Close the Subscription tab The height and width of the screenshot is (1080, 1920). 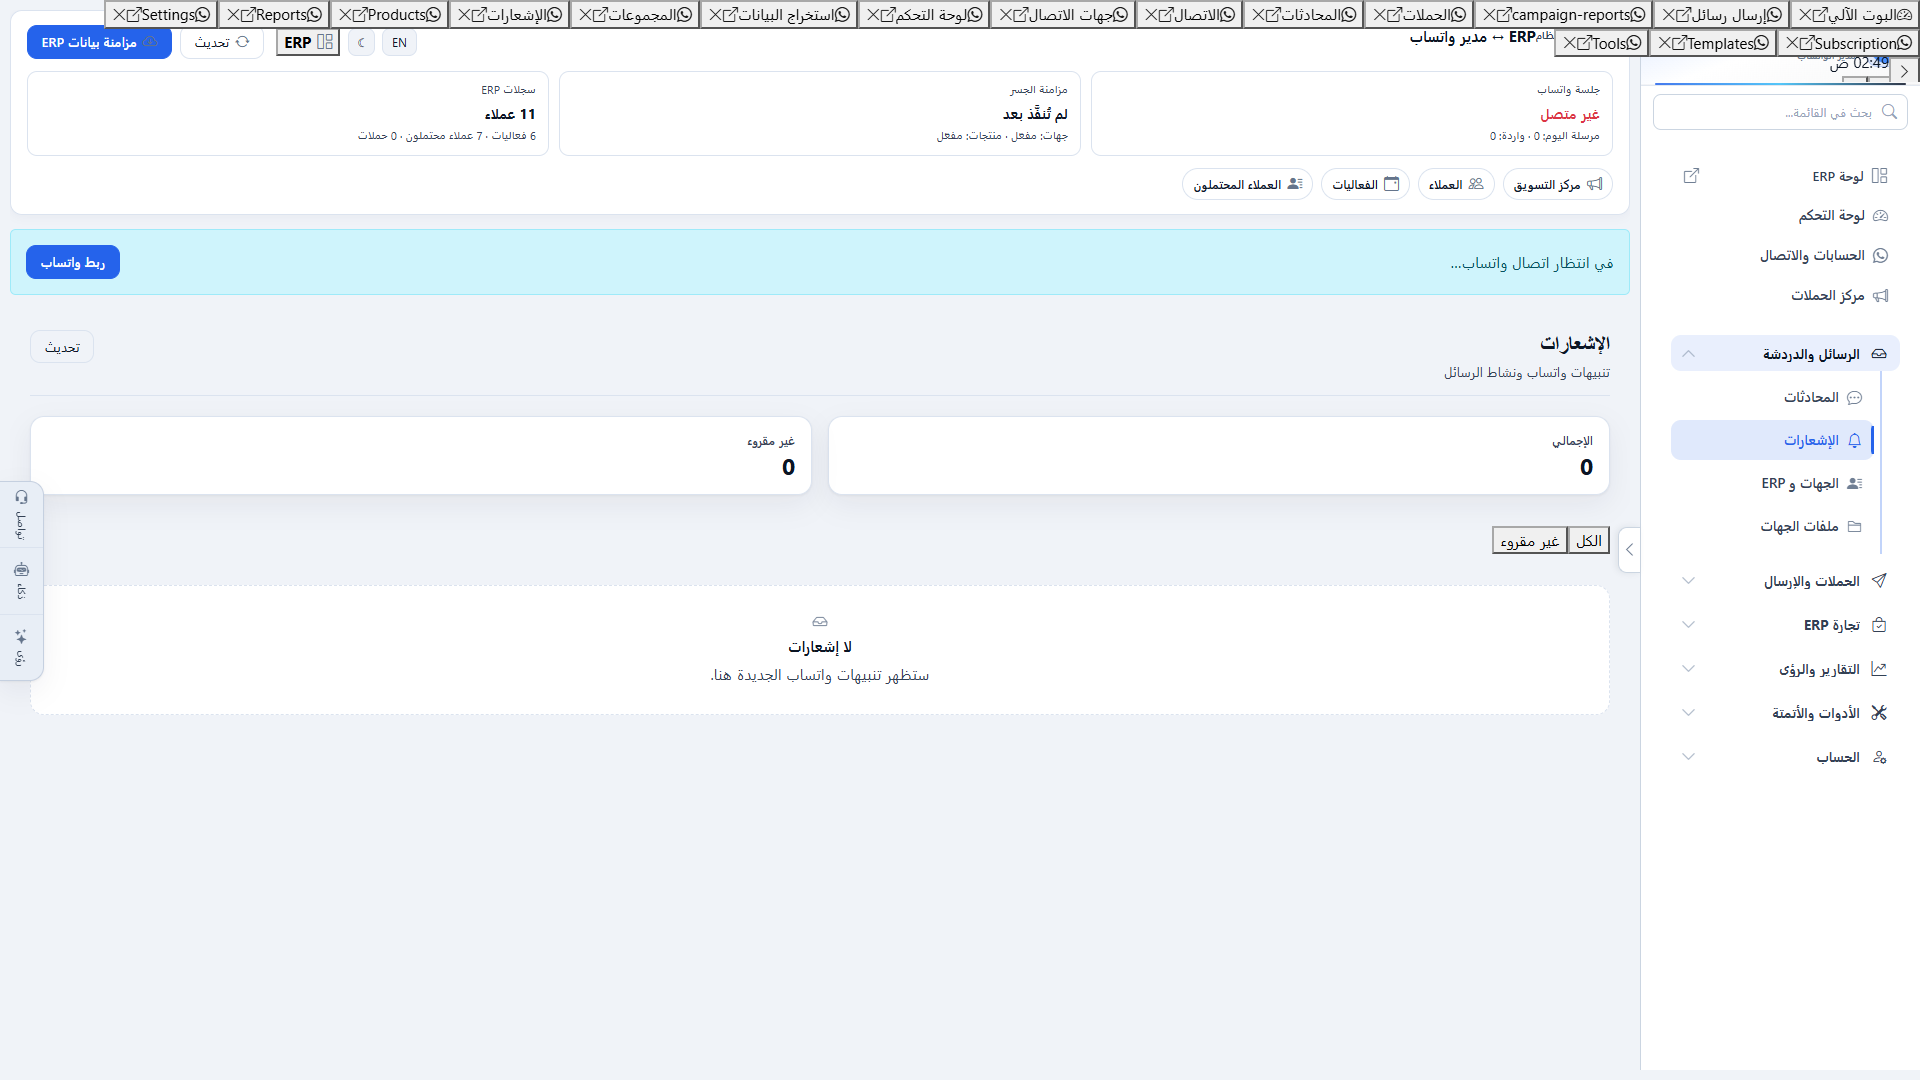(1792, 43)
